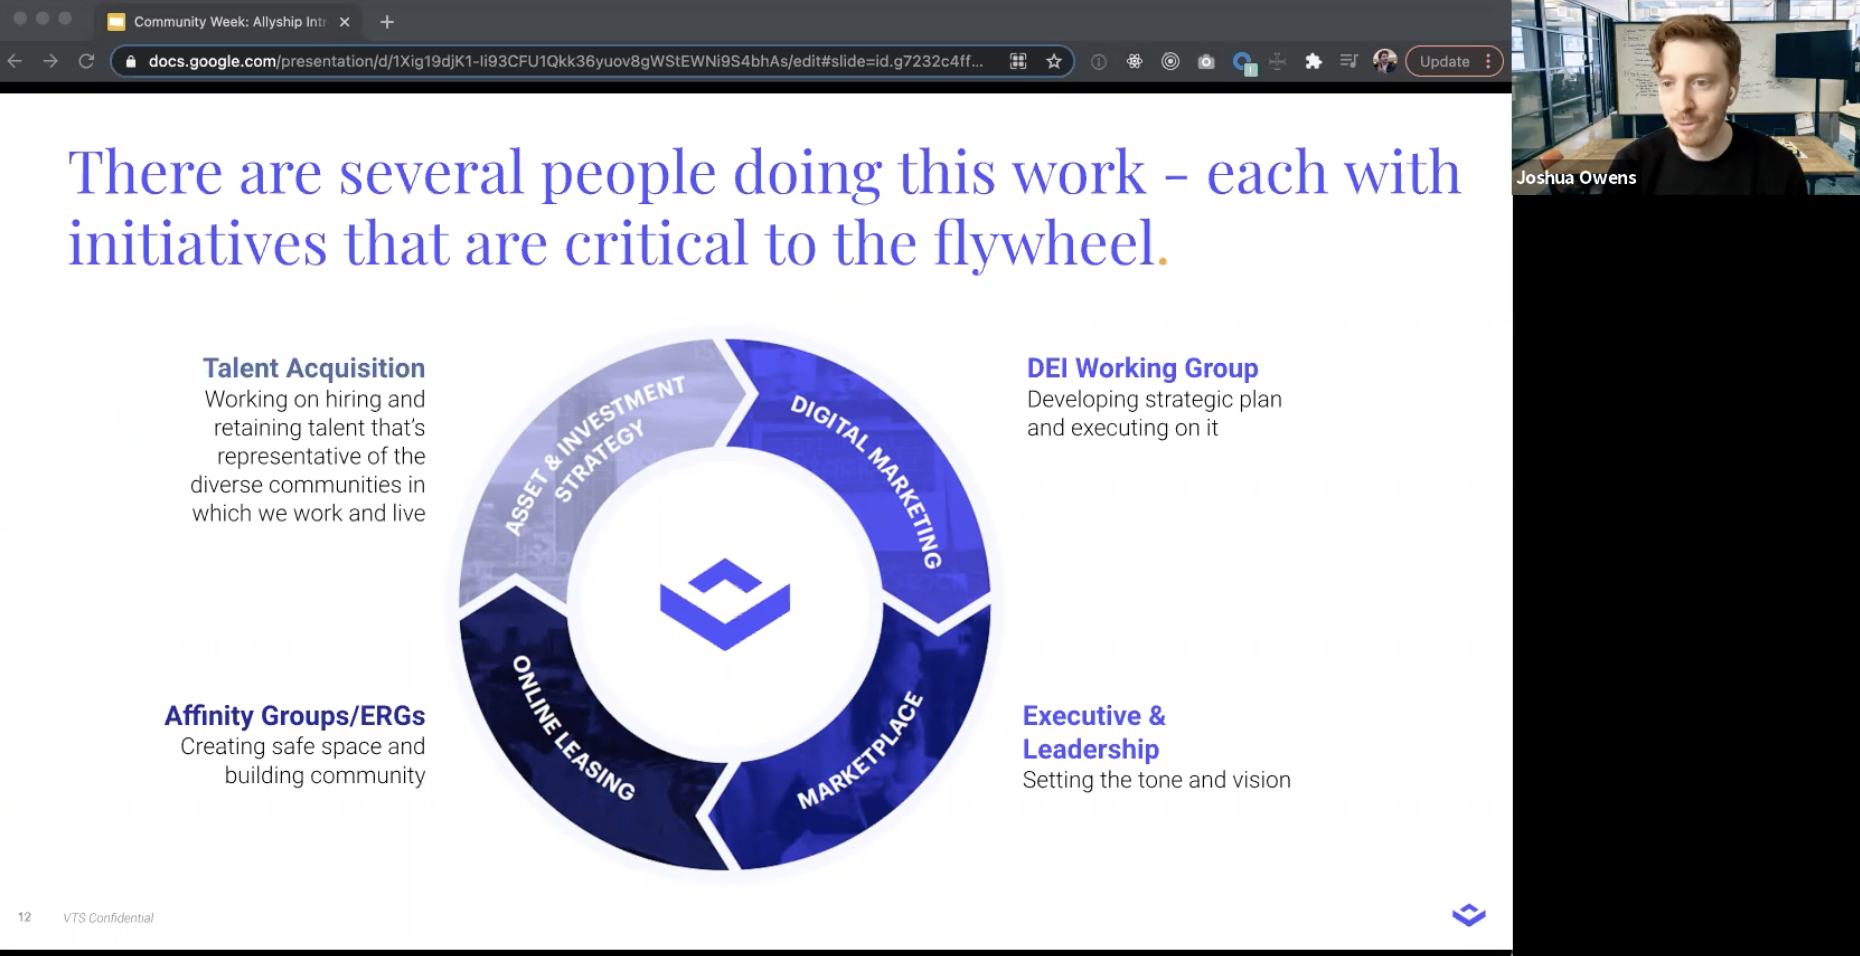Open the camera screenshot extension
Viewport: 1860px width, 956px height.
tap(1206, 61)
